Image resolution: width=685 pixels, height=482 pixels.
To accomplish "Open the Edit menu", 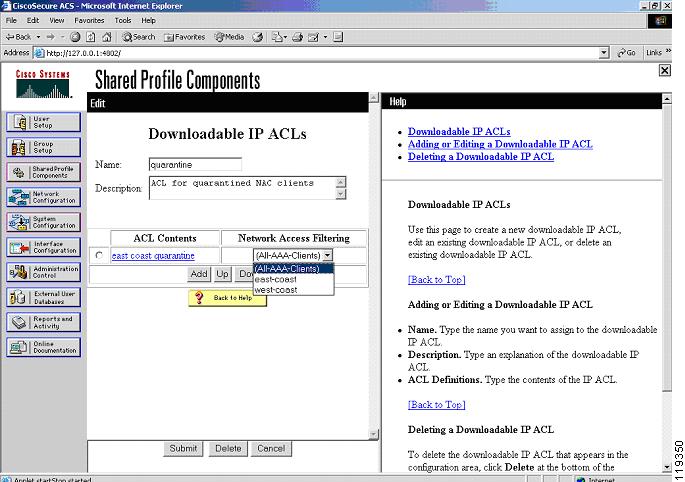I will pyautogui.click(x=33, y=21).
